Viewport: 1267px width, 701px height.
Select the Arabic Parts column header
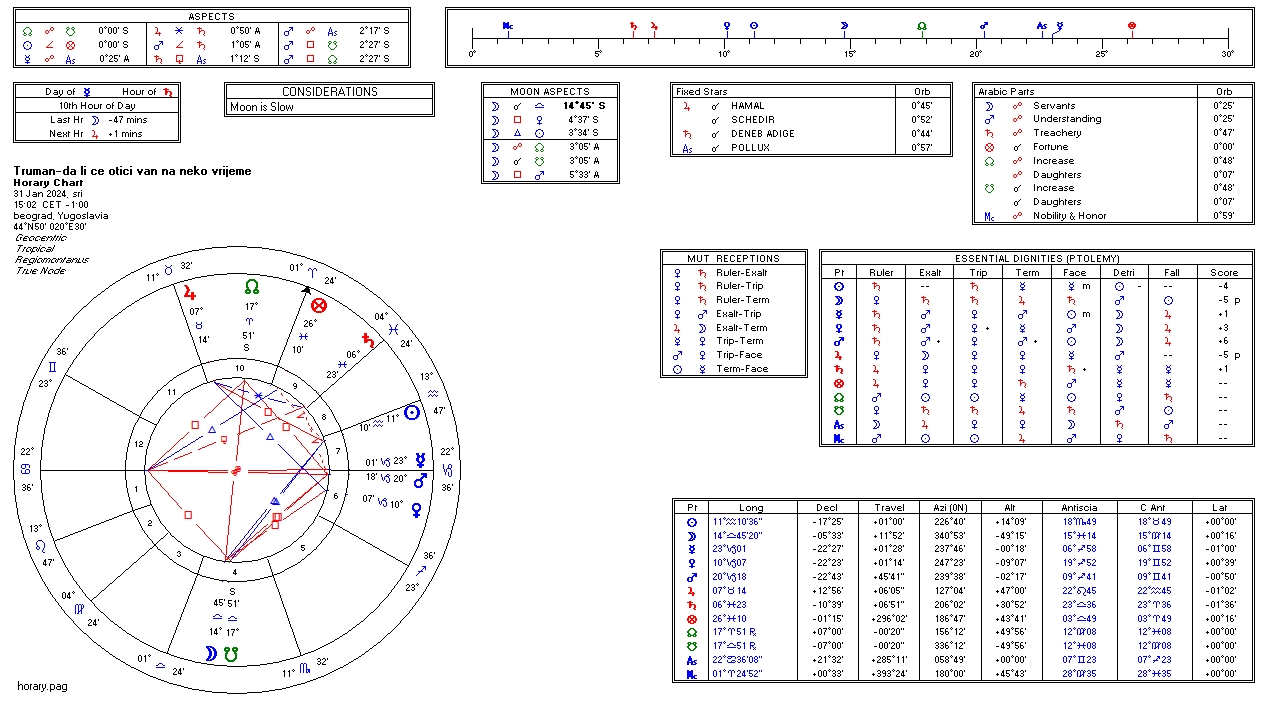[1006, 91]
